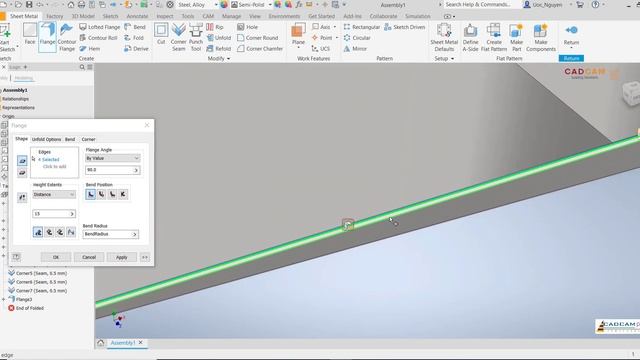Open the Bend Radius flyout arrow
Screen dimensions: 640x360
(x=134, y=234)
